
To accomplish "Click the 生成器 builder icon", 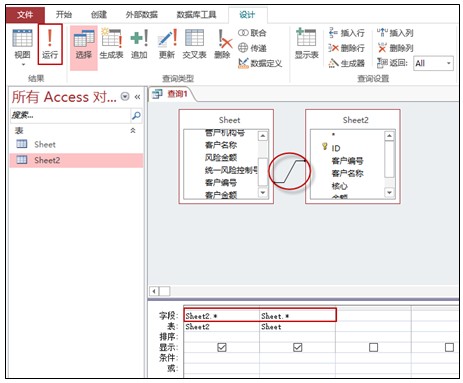I will 347,63.
